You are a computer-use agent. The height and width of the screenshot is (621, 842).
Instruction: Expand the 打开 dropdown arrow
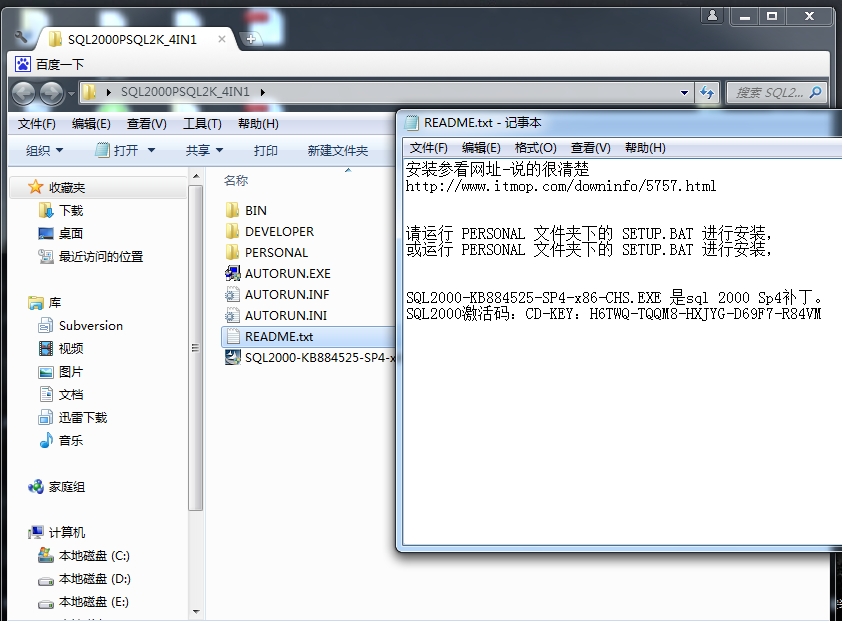(x=151, y=150)
